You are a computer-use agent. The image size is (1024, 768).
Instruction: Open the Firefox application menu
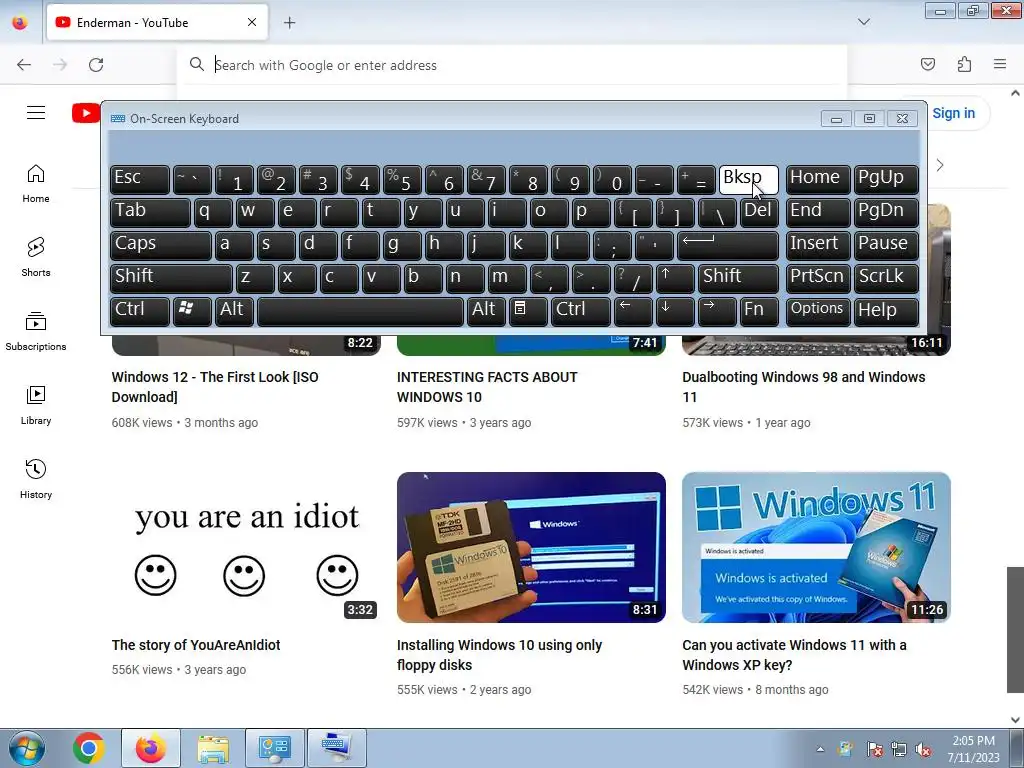pos(1000,64)
